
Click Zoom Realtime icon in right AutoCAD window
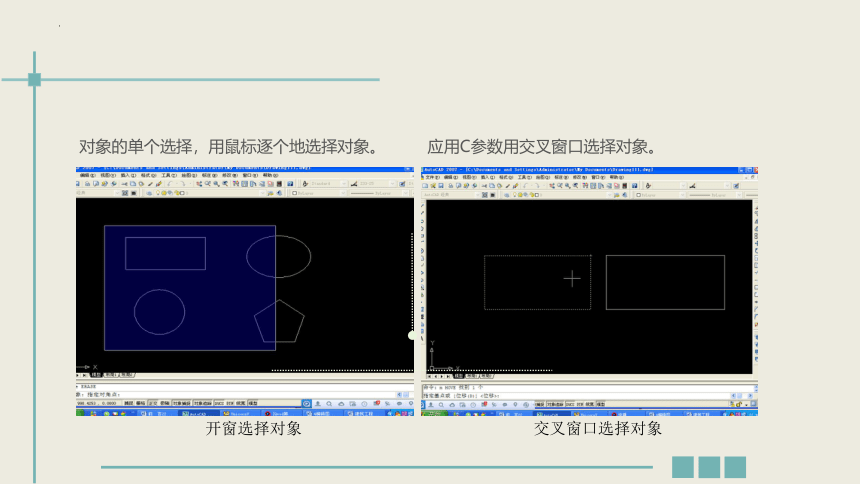click(560, 186)
